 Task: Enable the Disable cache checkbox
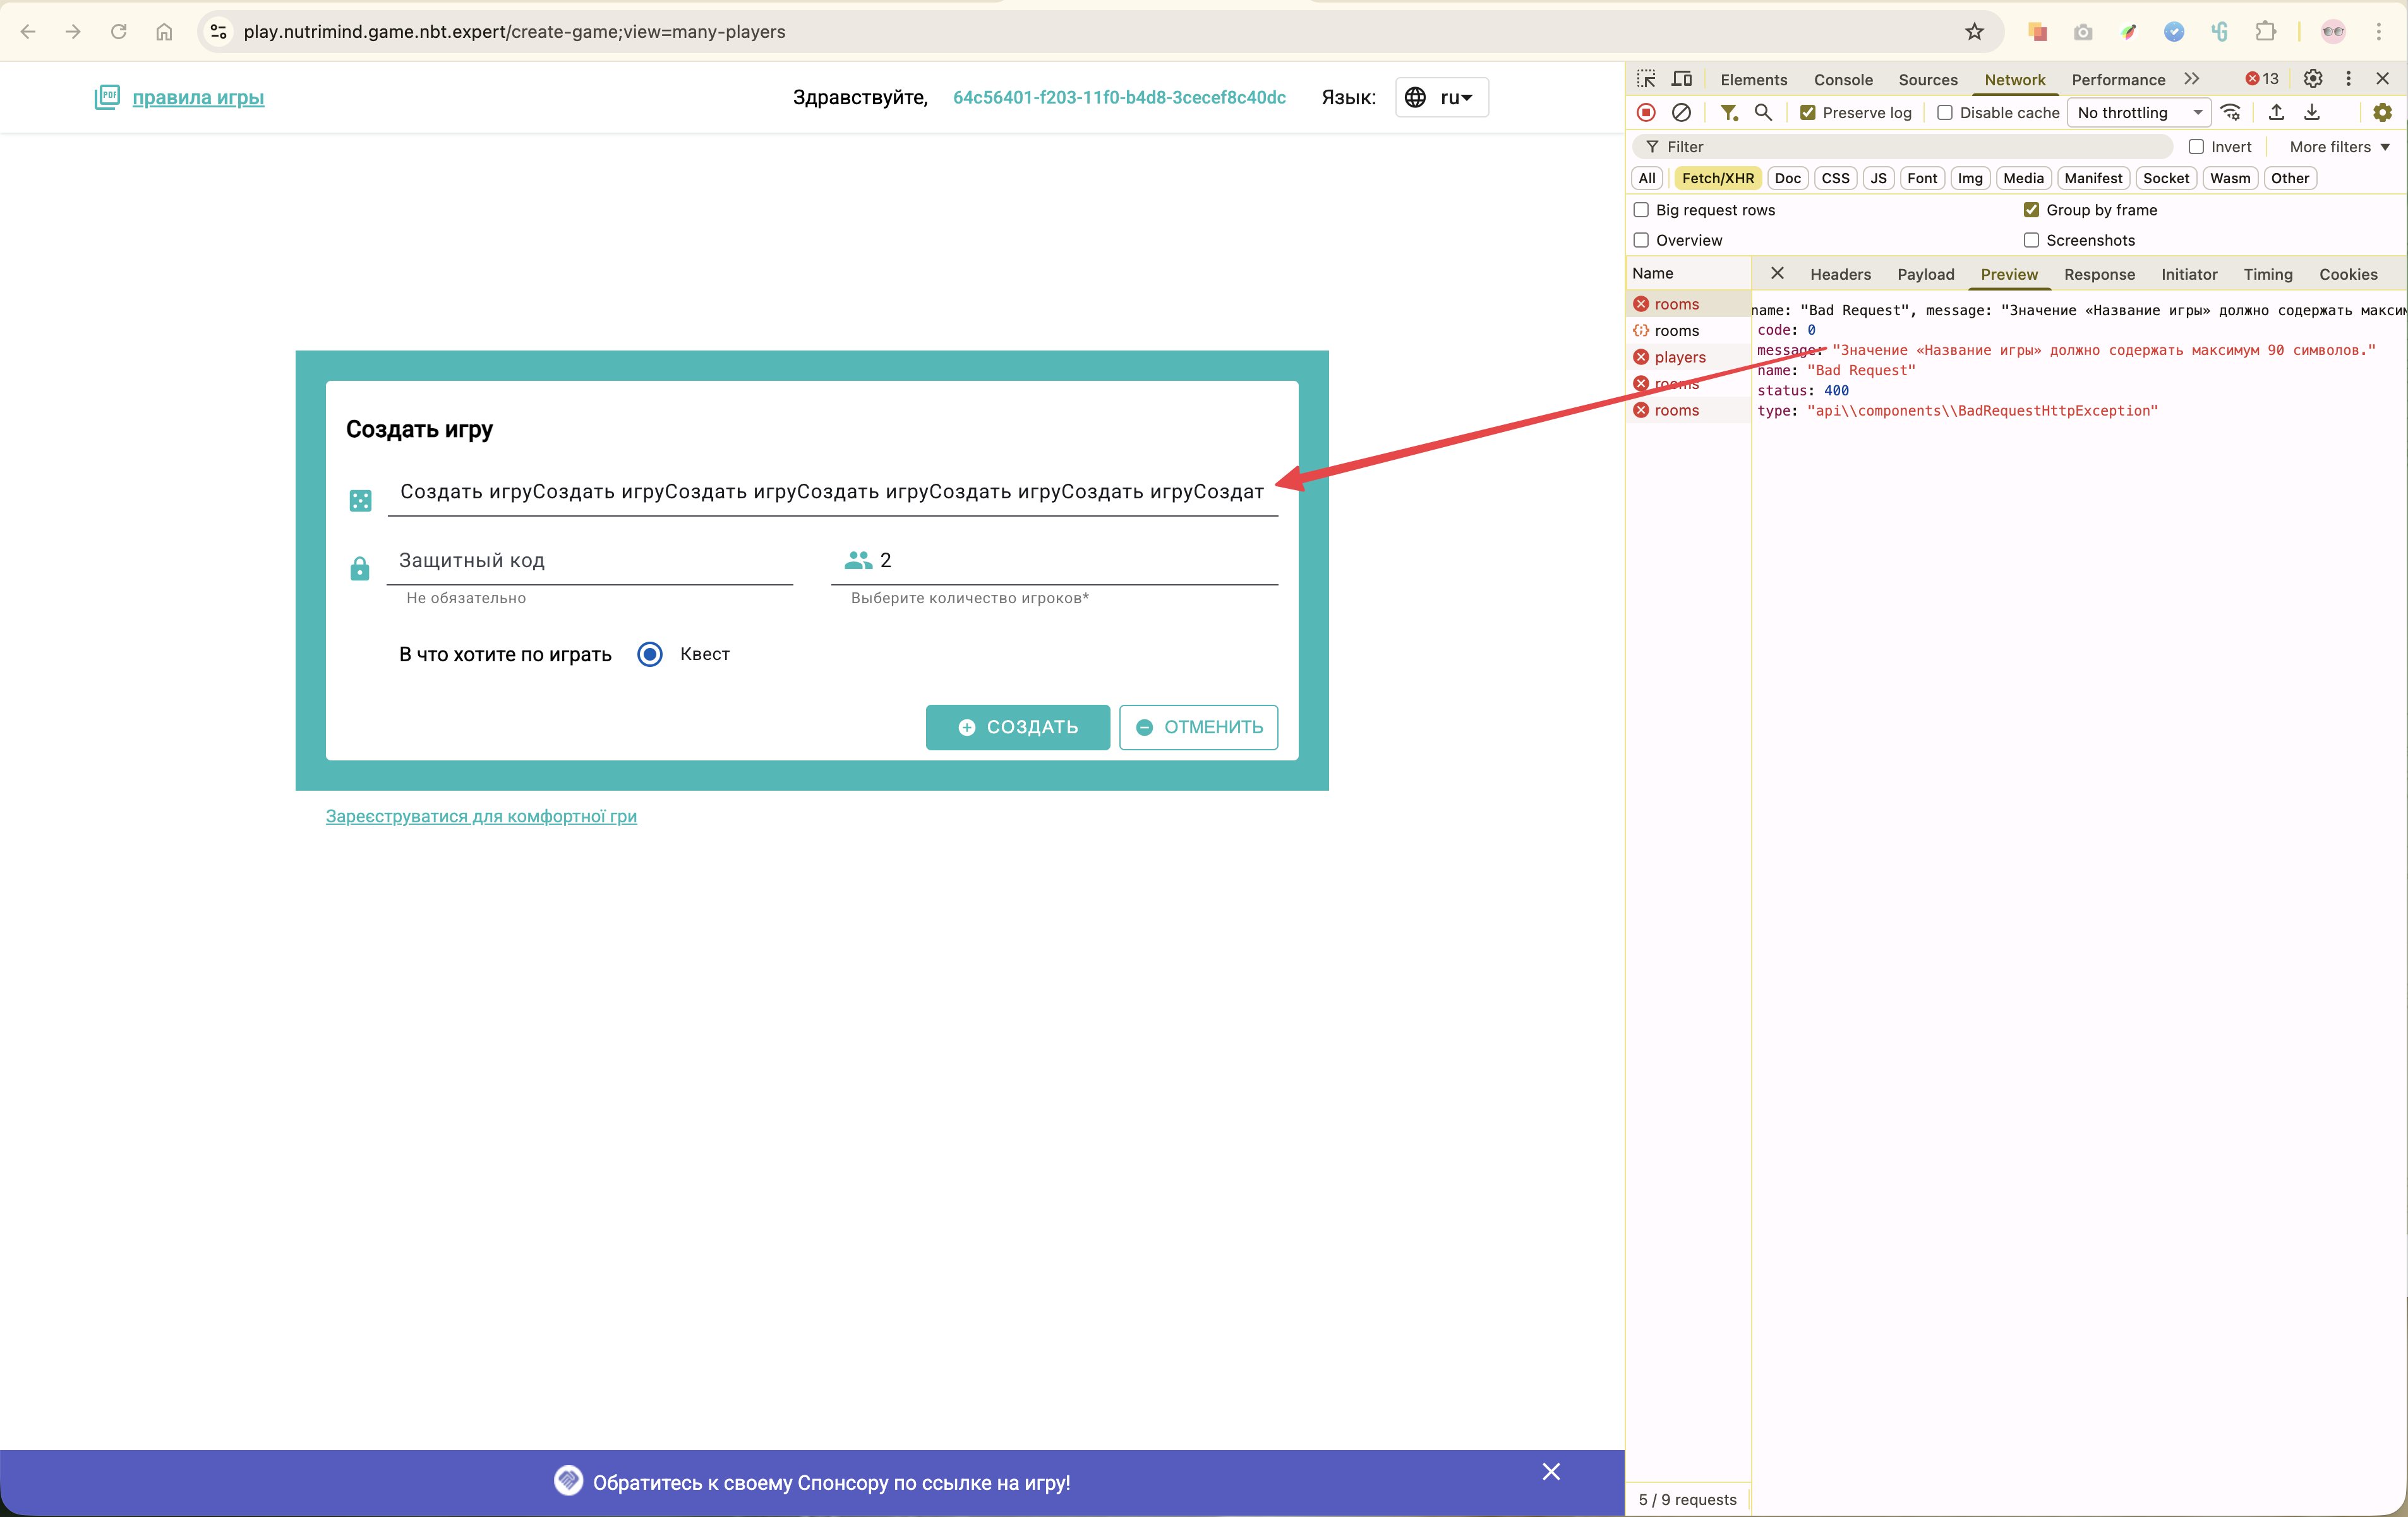[1945, 113]
